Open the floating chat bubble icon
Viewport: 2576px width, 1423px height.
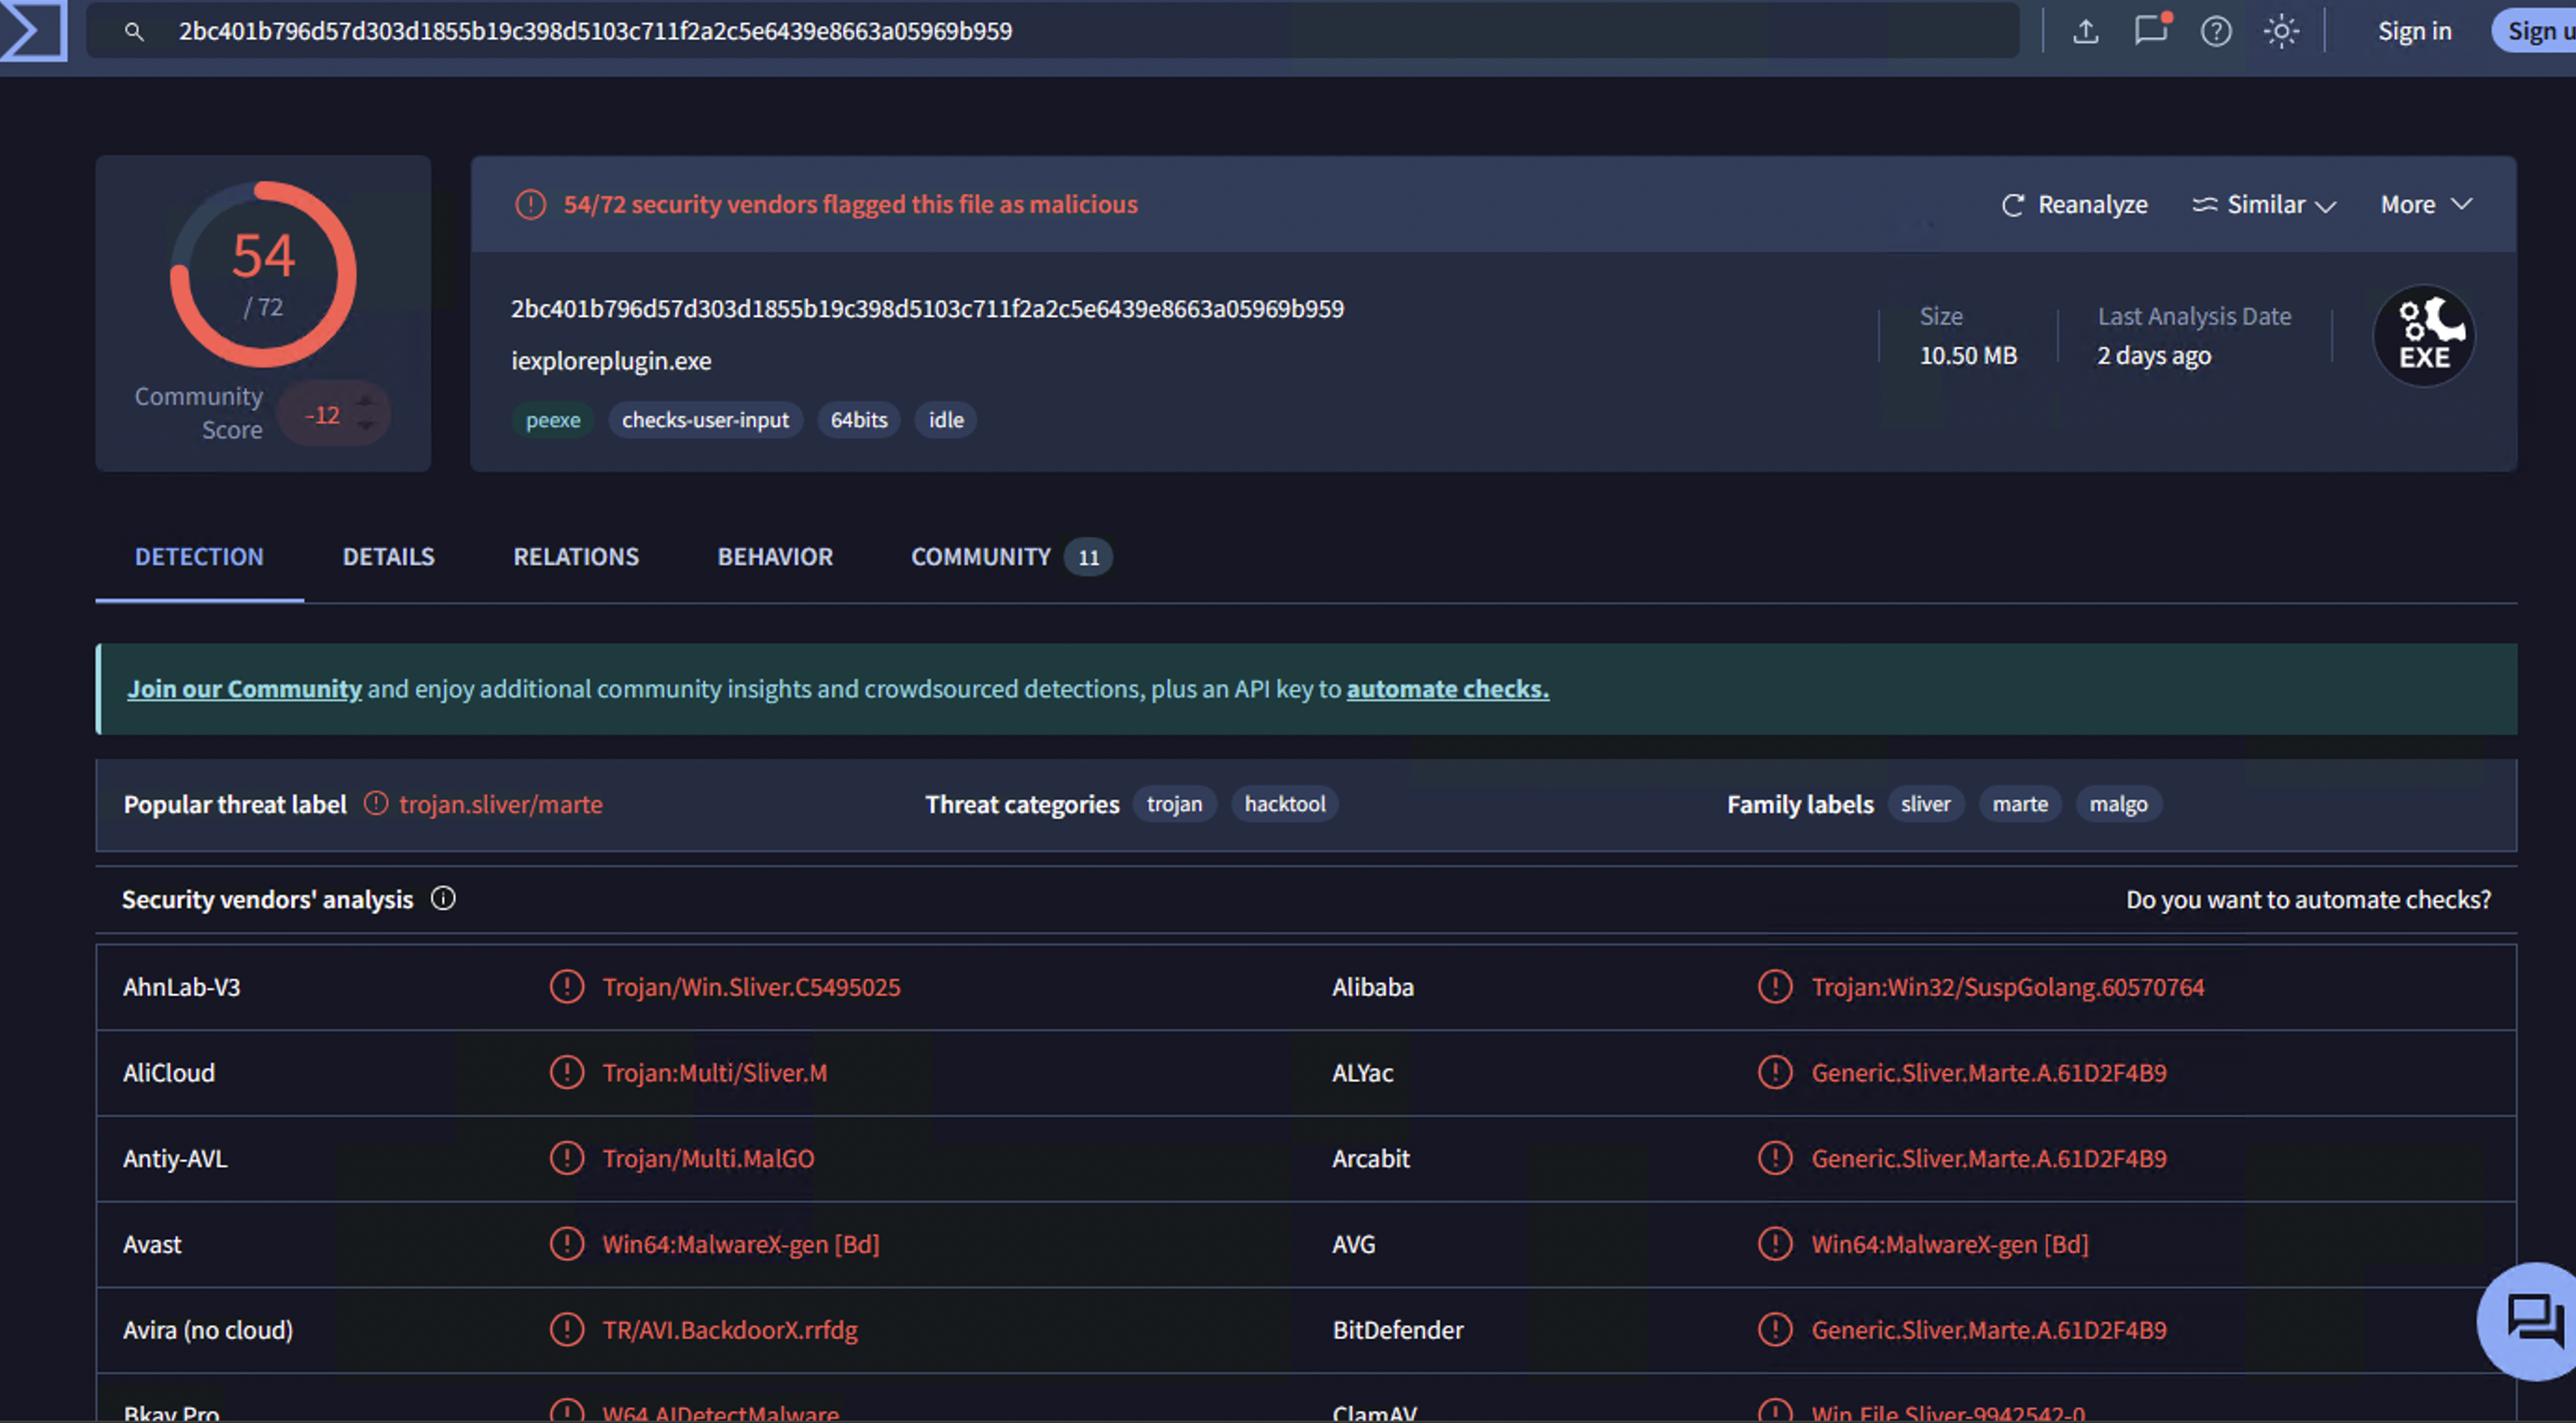pyautogui.click(x=2533, y=1320)
